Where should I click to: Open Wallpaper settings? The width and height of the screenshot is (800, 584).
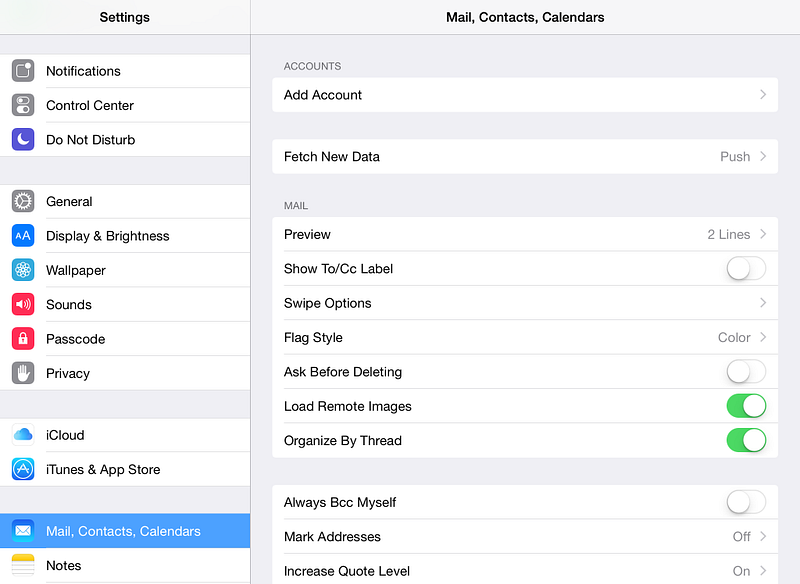[x=125, y=270]
